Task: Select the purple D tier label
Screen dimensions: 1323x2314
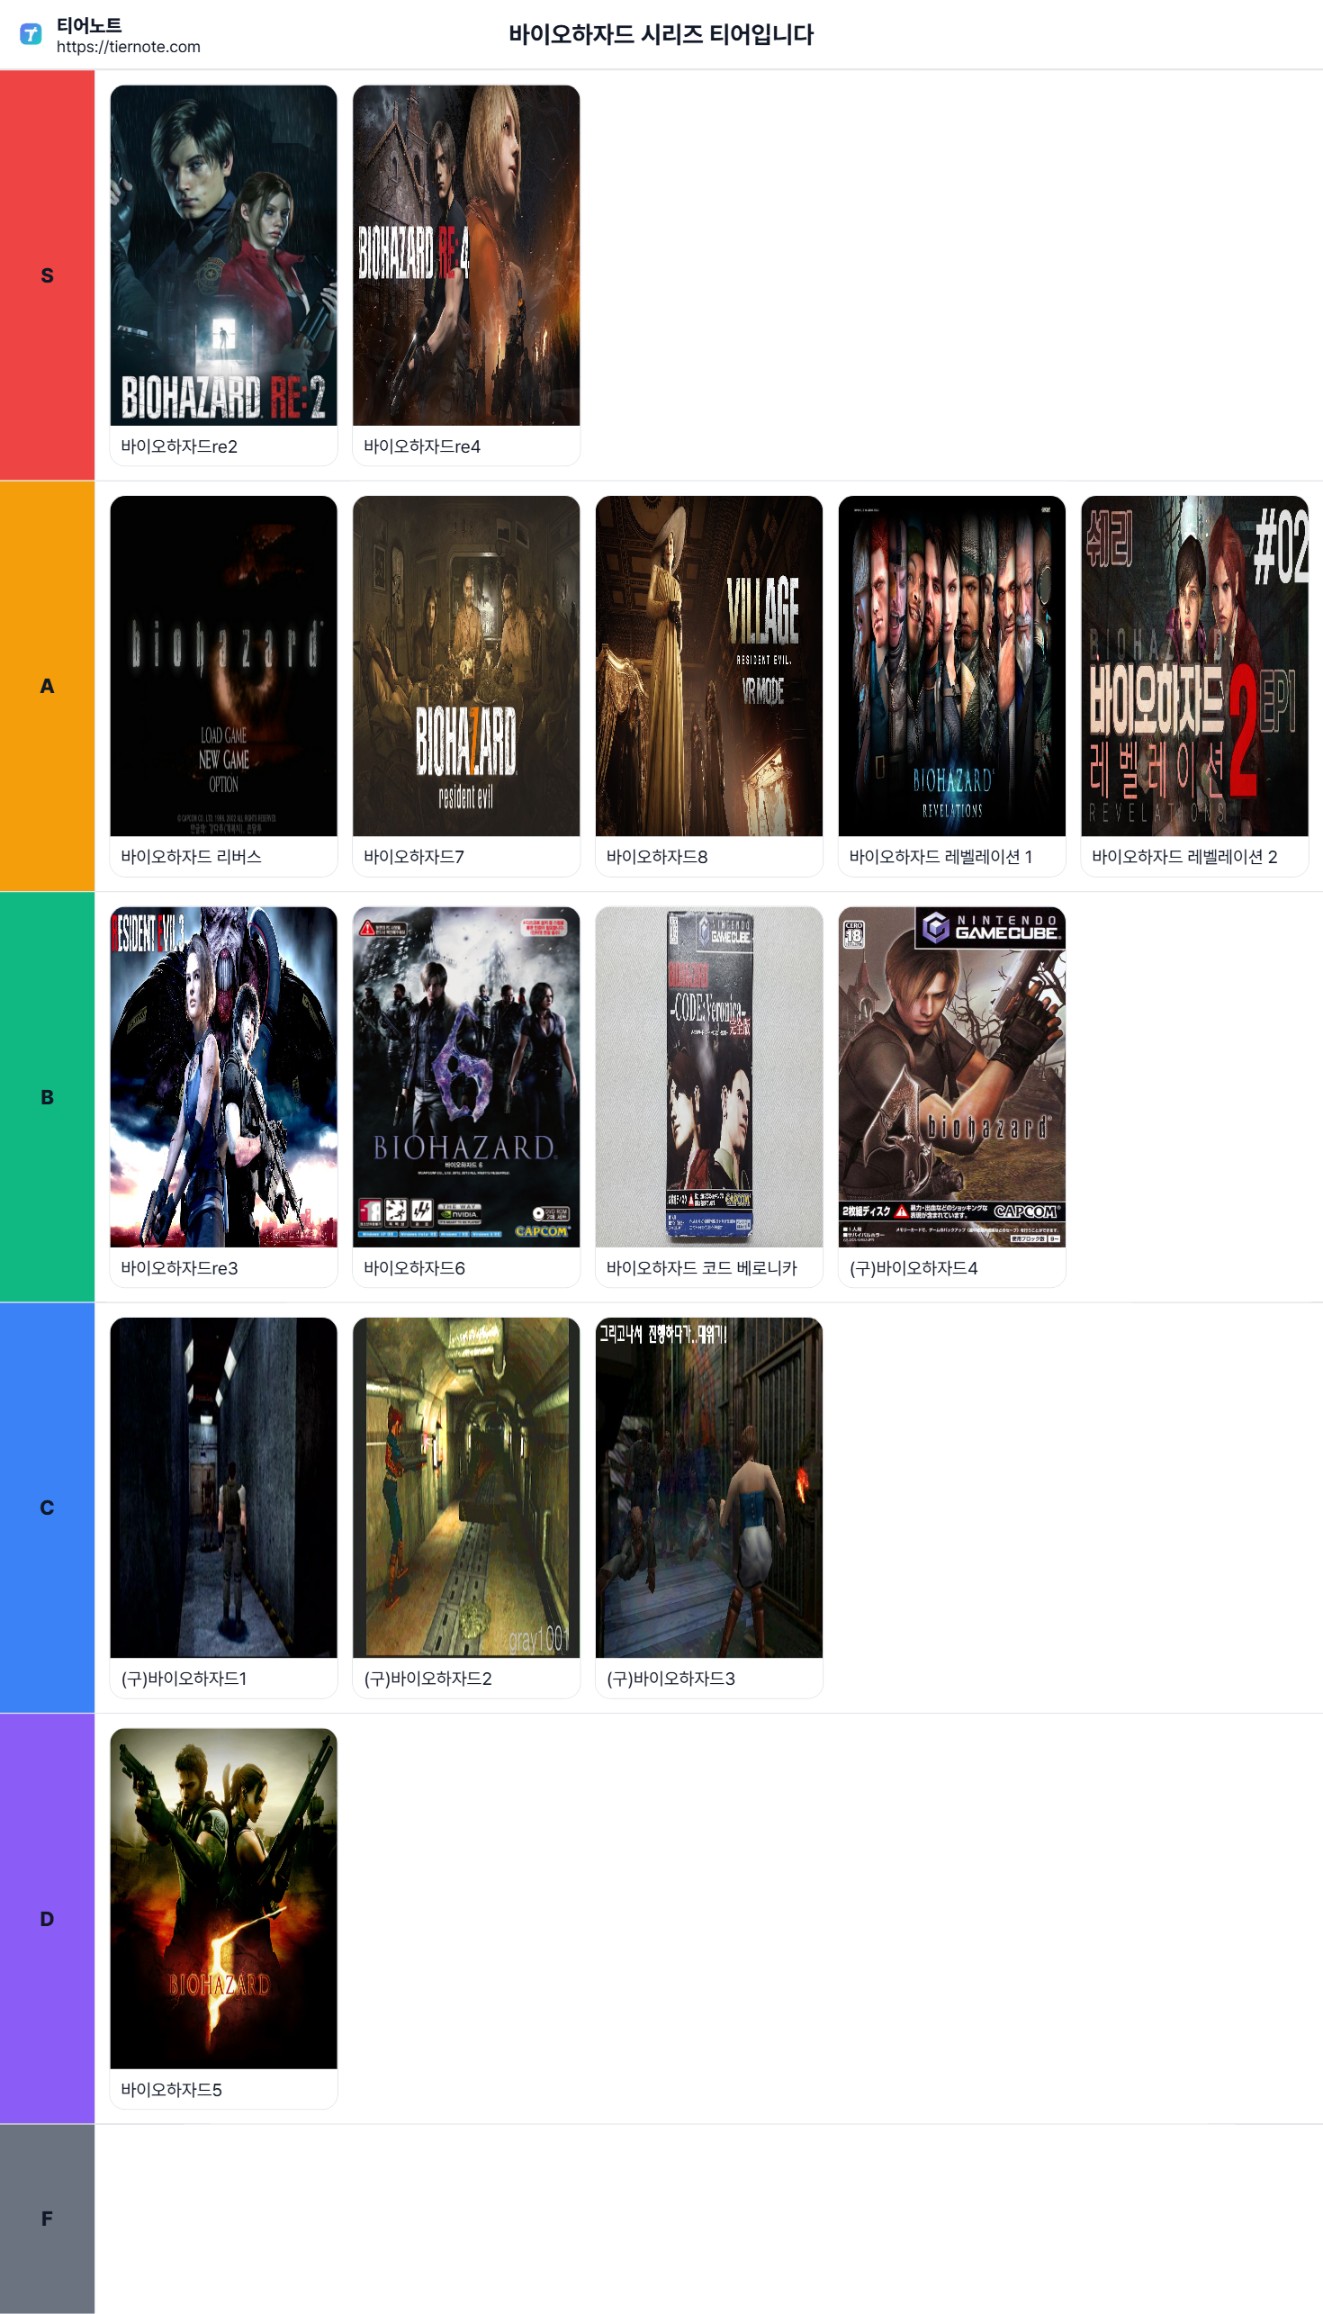Action: pos(47,1918)
